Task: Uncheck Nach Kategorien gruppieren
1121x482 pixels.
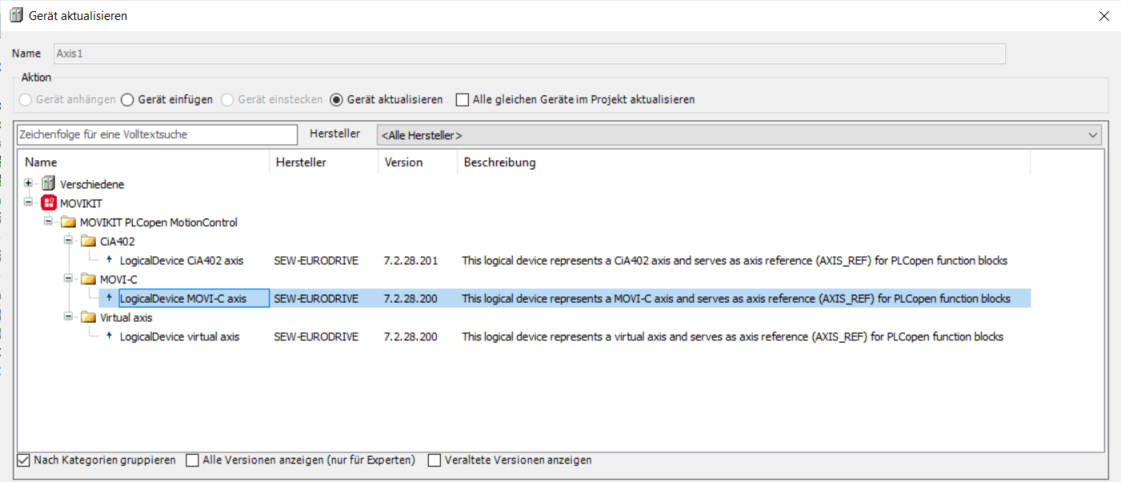Action: click(x=24, y=460)
